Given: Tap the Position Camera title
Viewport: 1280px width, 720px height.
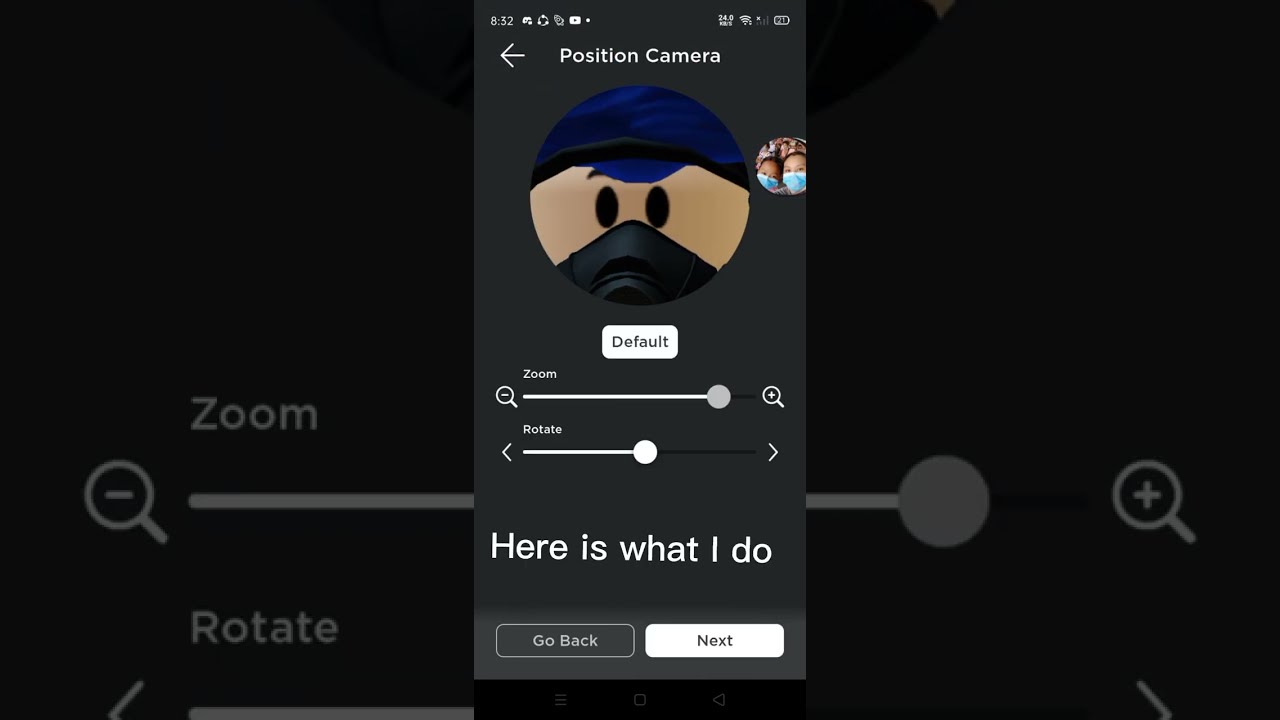Looking at the screenshot, I should point(640,56).
